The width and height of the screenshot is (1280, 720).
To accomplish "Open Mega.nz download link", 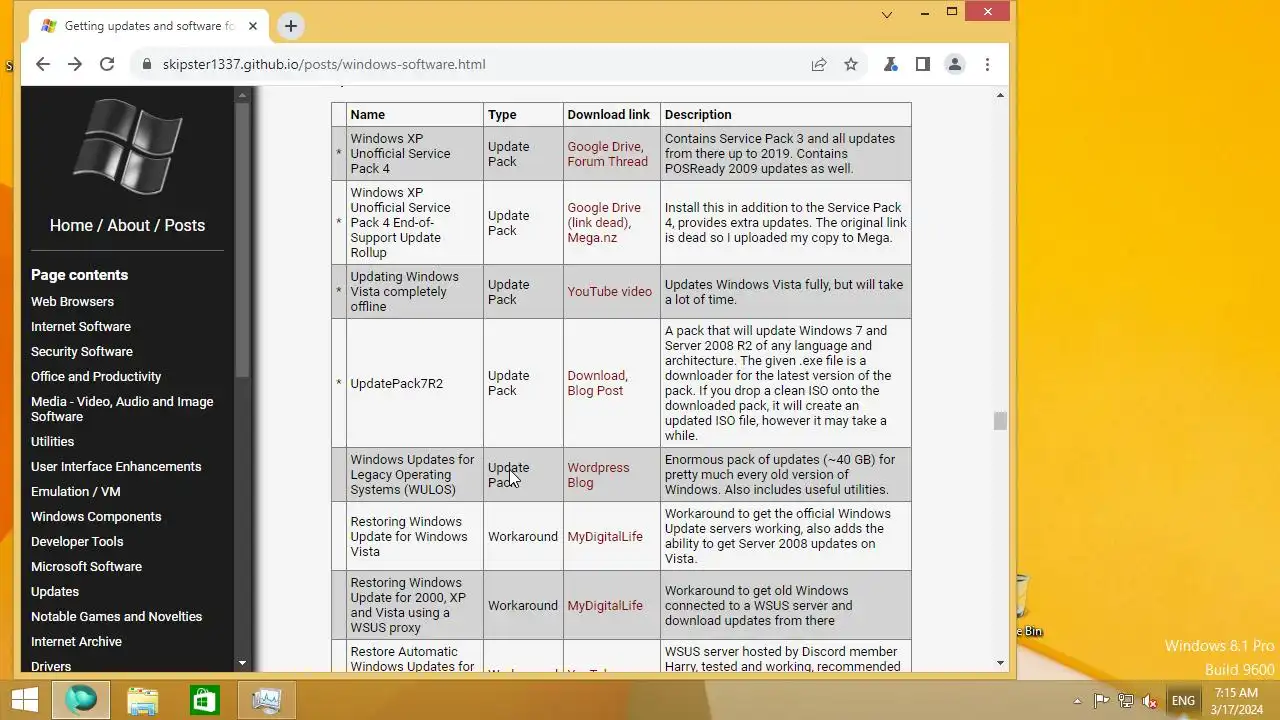I will point(592,238).
